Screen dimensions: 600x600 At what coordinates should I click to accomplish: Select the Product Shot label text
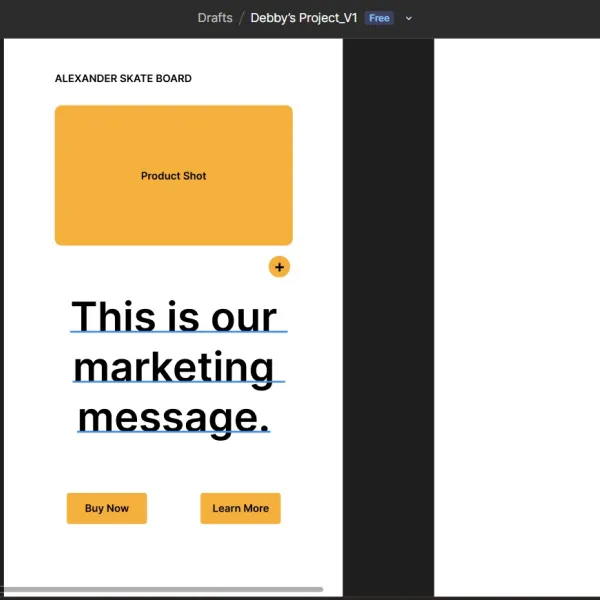click(x=174, y=176)
